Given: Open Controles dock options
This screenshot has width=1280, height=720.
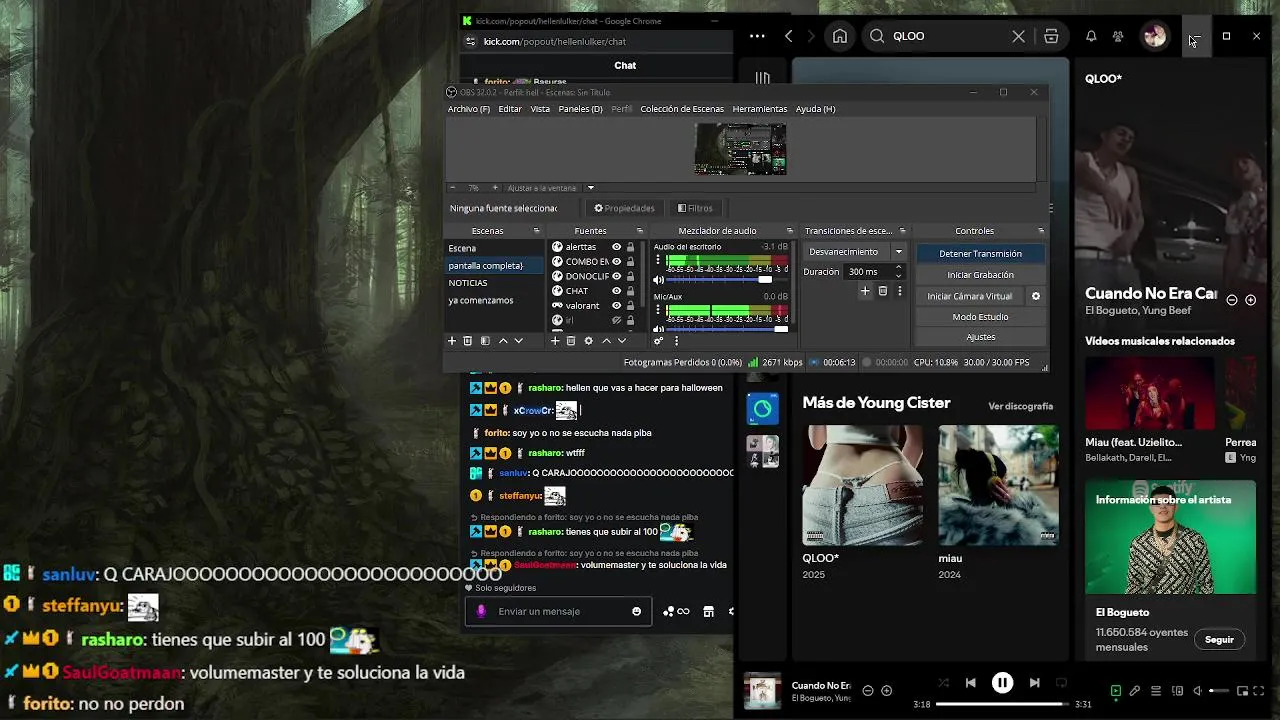Looking at the screenshot, I should click(x=1040, y=231).
